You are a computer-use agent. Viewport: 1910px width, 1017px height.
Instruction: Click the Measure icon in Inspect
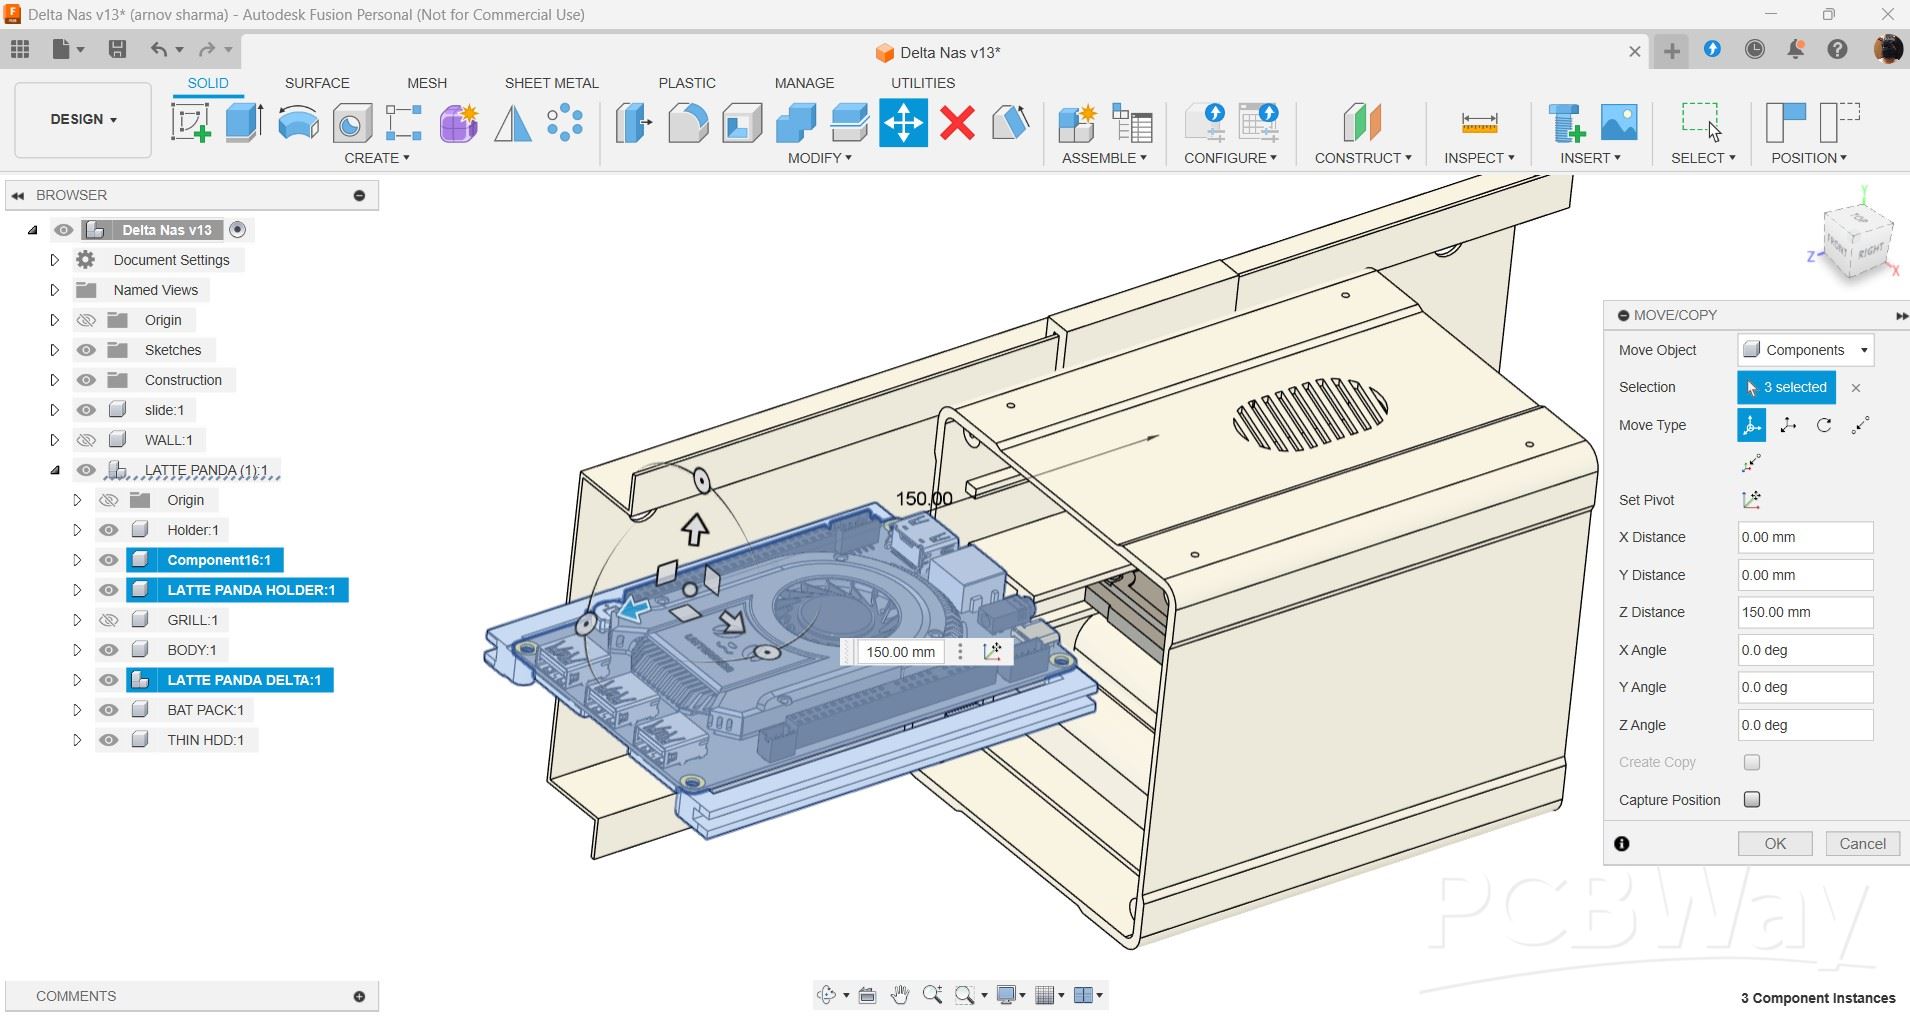pos(1478,123)
